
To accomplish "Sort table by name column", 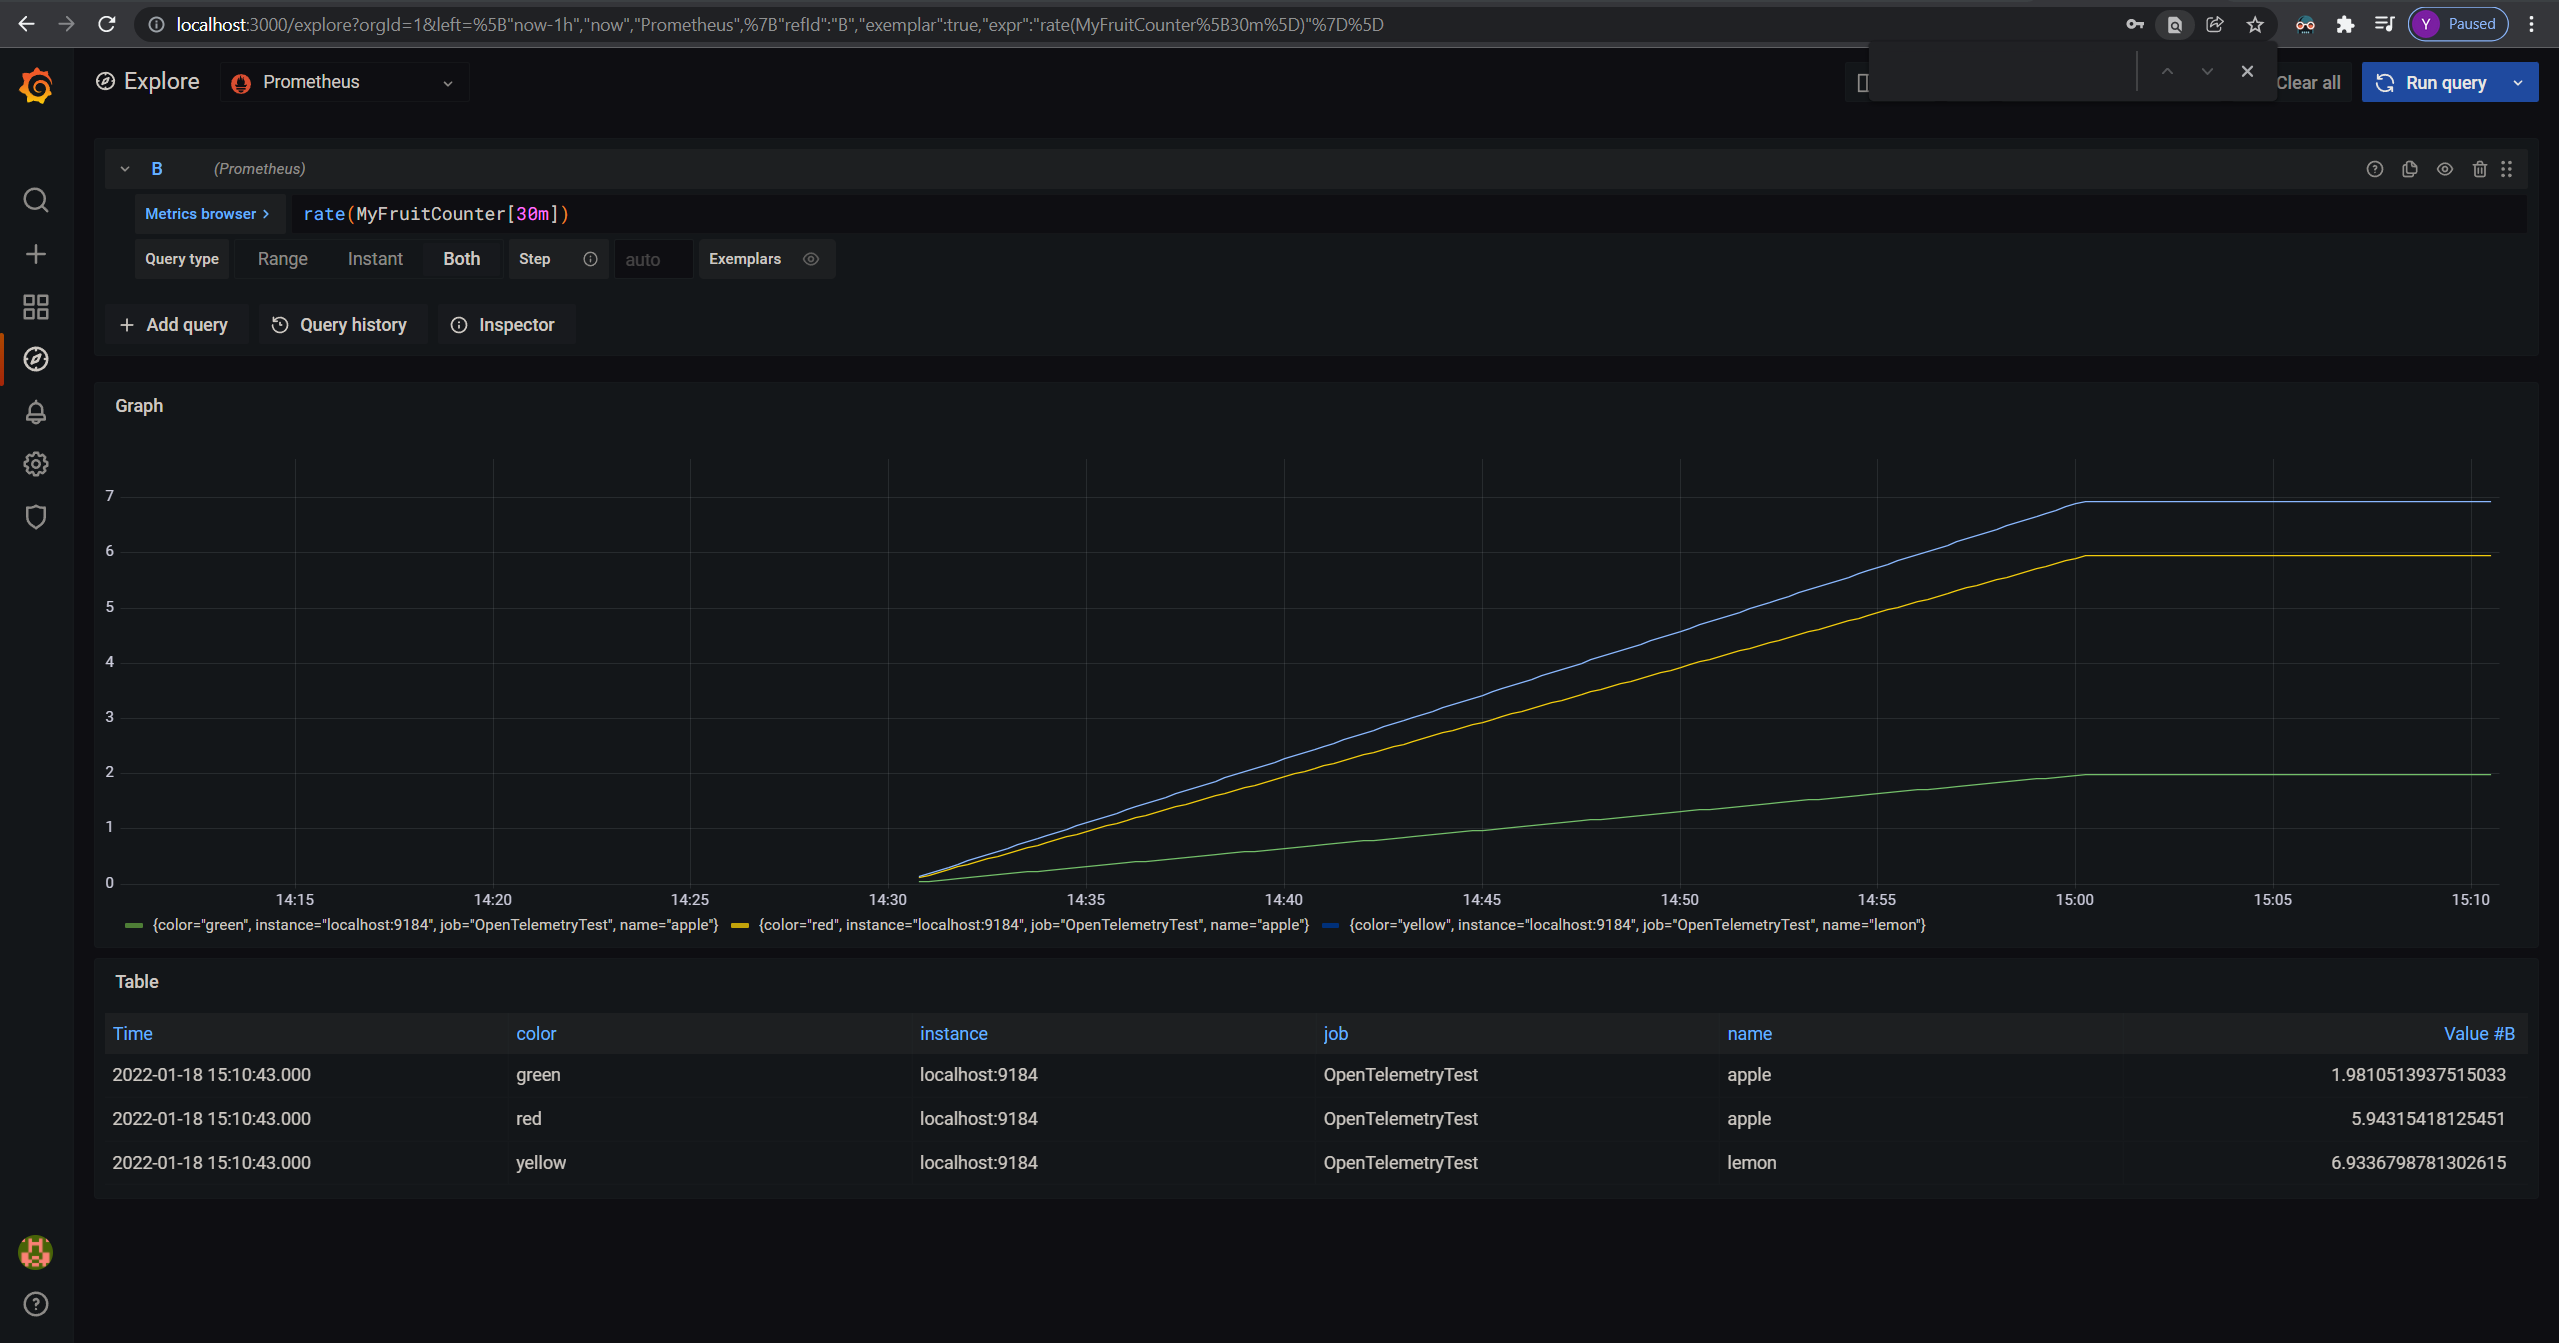I will [x=1749, y=1034].
